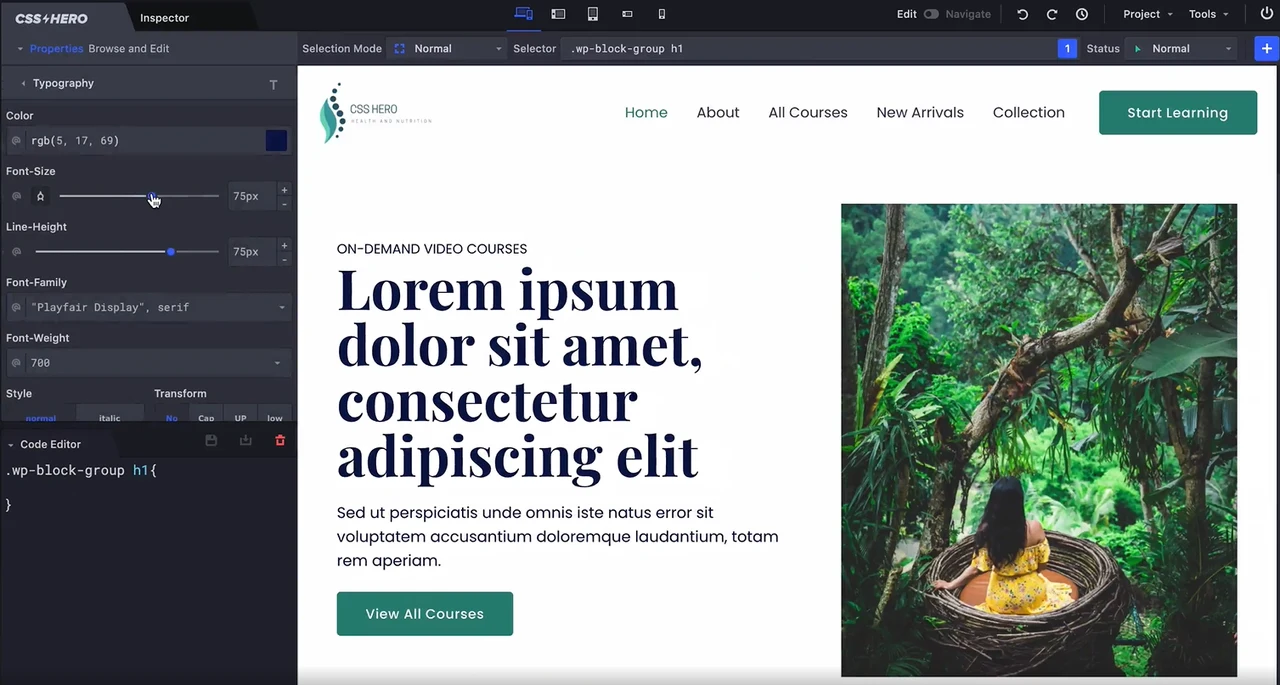Open the Tools menu
The image size is (1280, 685).
(x=1208, y=14)
